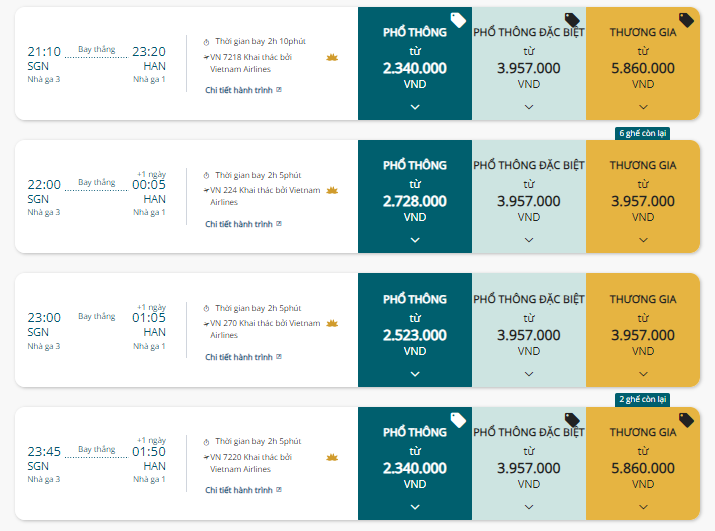Click the tag icon on 23:45 Thương Gia fare
This screenshot has width=715, height=531.
click(x=686, y=420)
